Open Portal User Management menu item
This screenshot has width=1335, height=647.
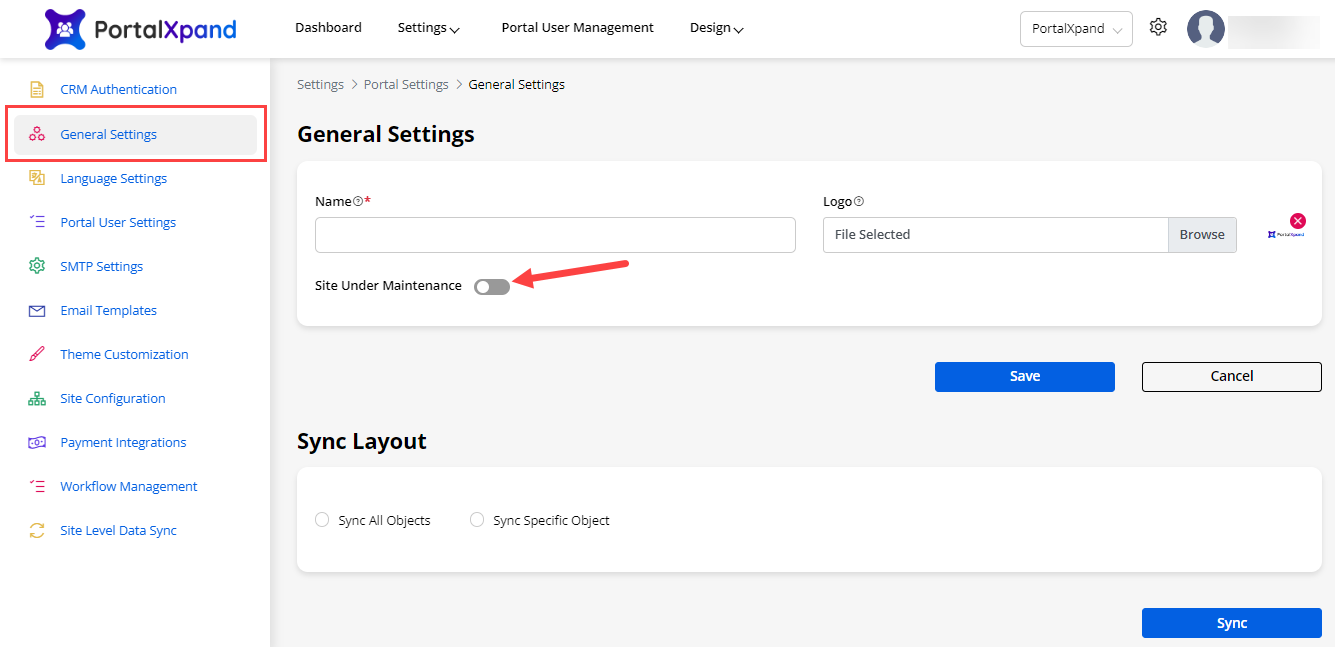(x=577, y=28)
